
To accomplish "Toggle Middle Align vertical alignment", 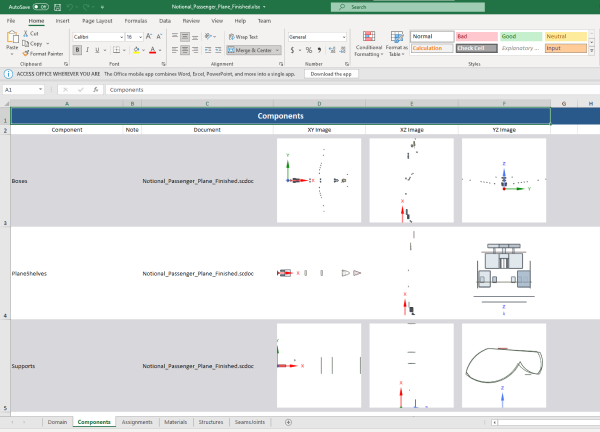I will coord(185,37).
